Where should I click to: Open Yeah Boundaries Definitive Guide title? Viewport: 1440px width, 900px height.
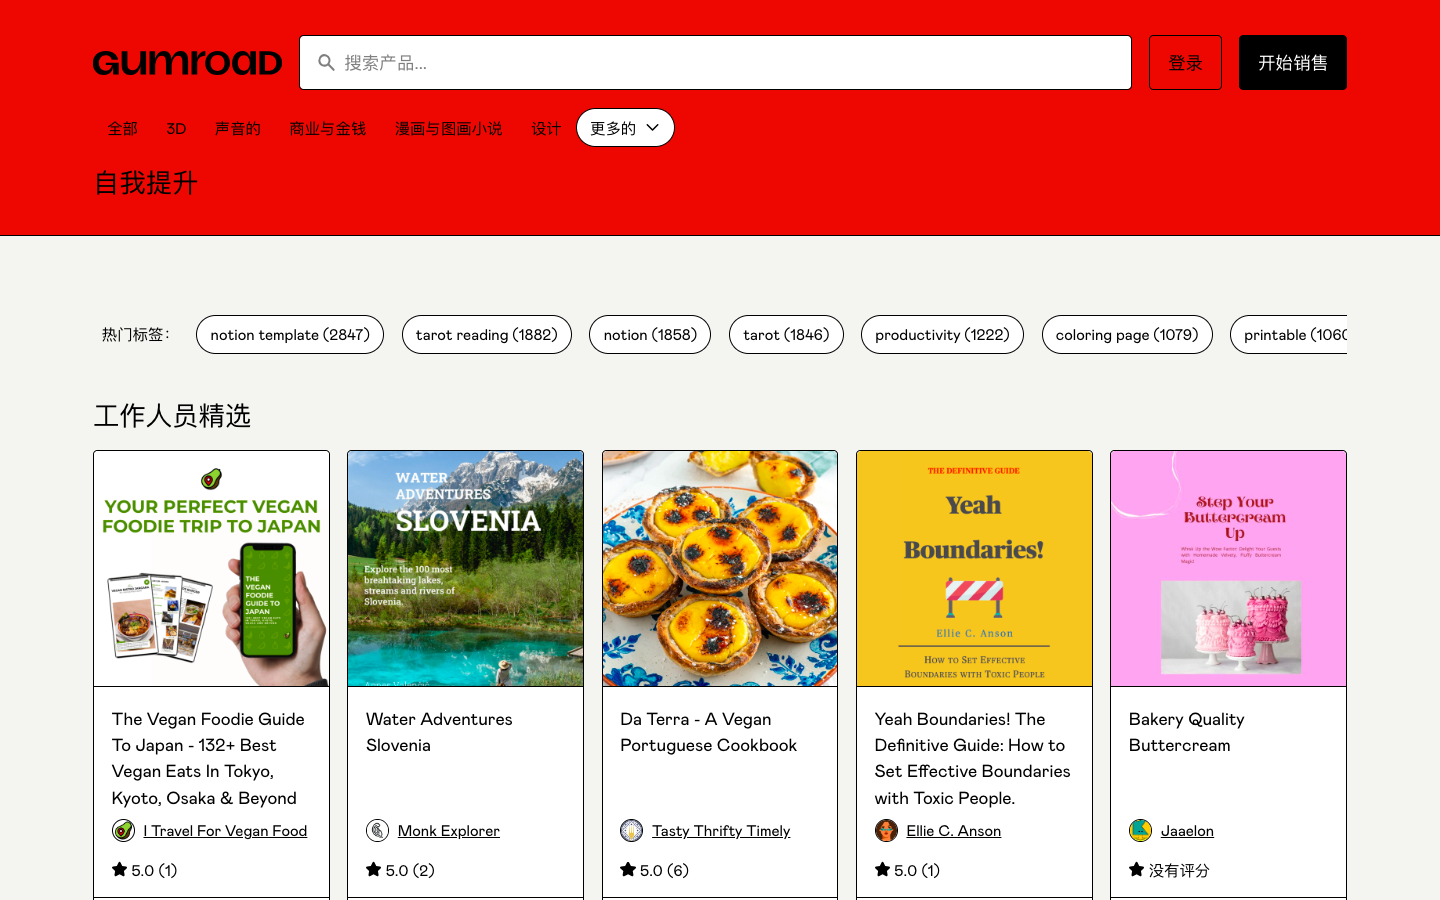972,758
